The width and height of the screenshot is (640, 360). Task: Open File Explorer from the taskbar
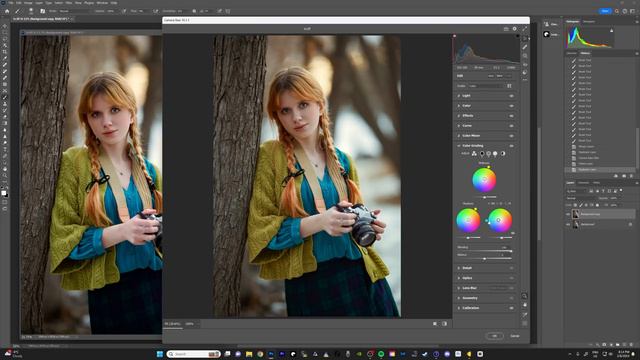(x=249, y=354)
